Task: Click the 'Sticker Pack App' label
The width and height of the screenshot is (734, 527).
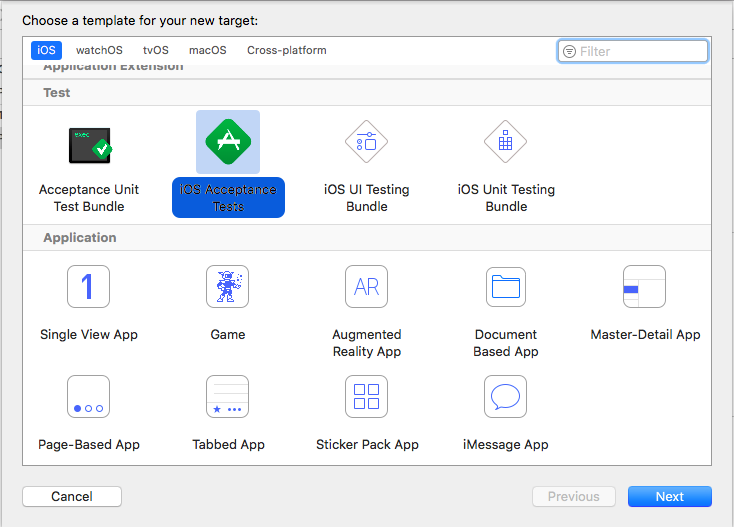Action: (x=367, y=444)
